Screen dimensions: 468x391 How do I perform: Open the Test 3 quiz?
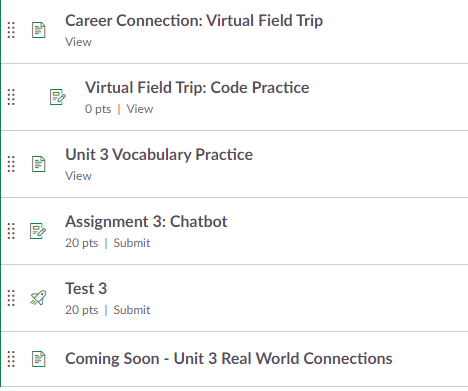point(86,289)
